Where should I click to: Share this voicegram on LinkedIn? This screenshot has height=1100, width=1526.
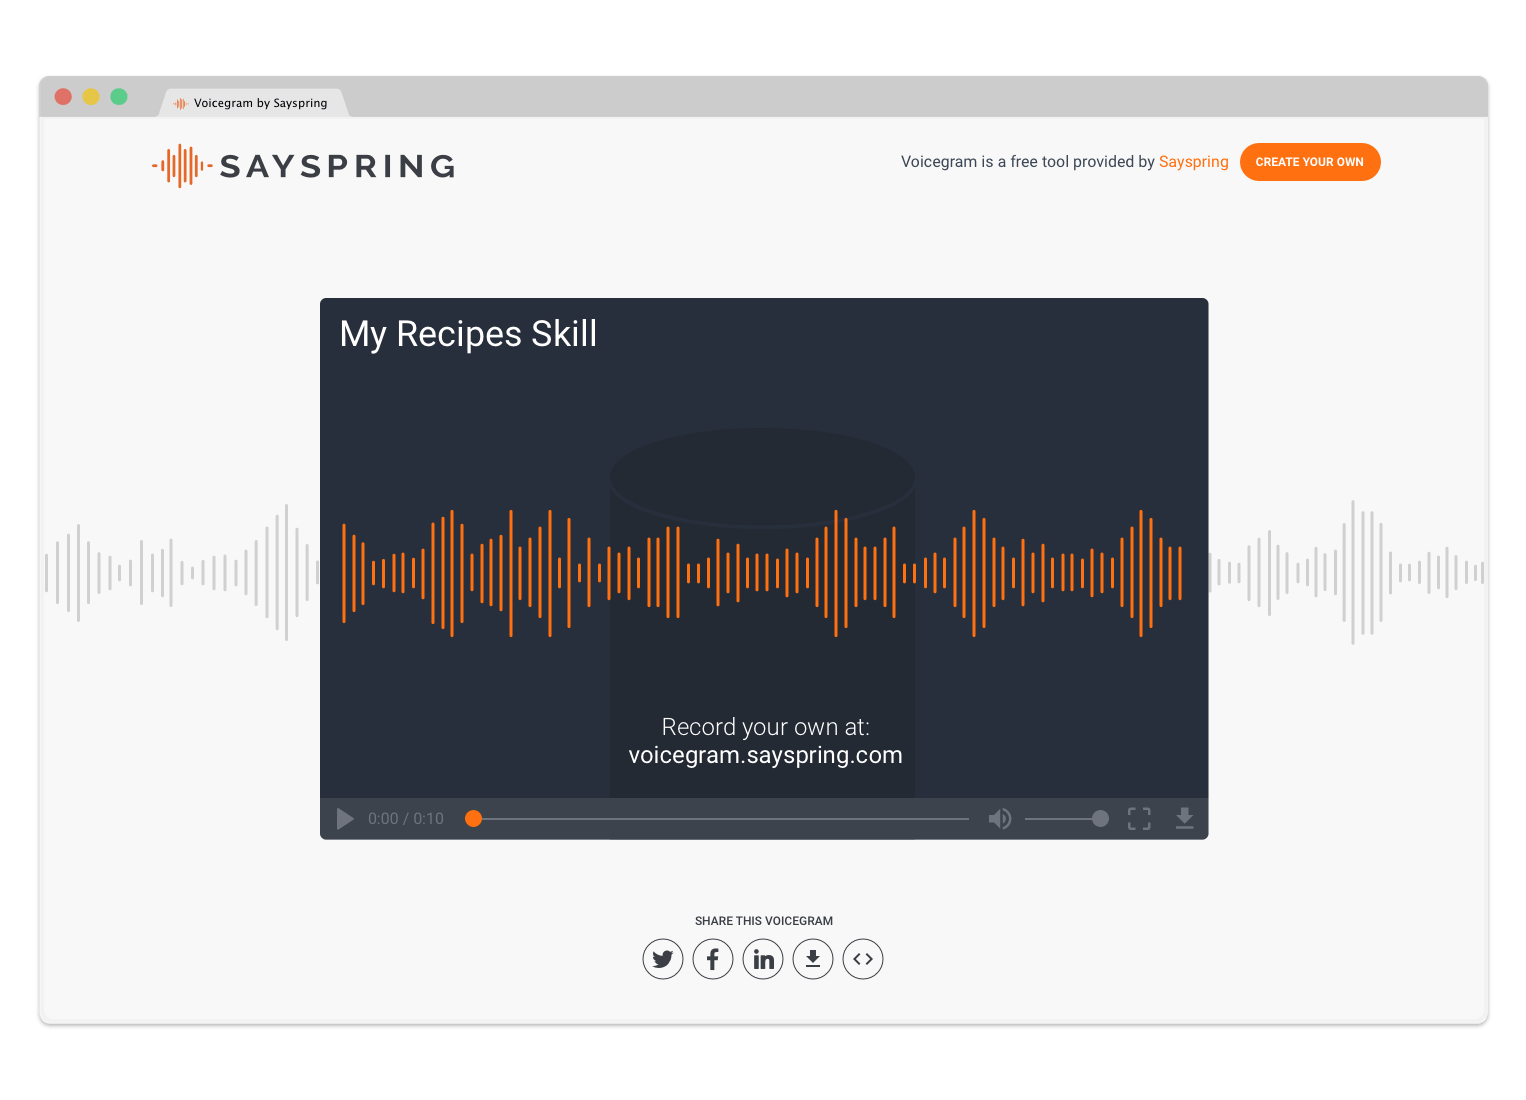click(763, 959)
